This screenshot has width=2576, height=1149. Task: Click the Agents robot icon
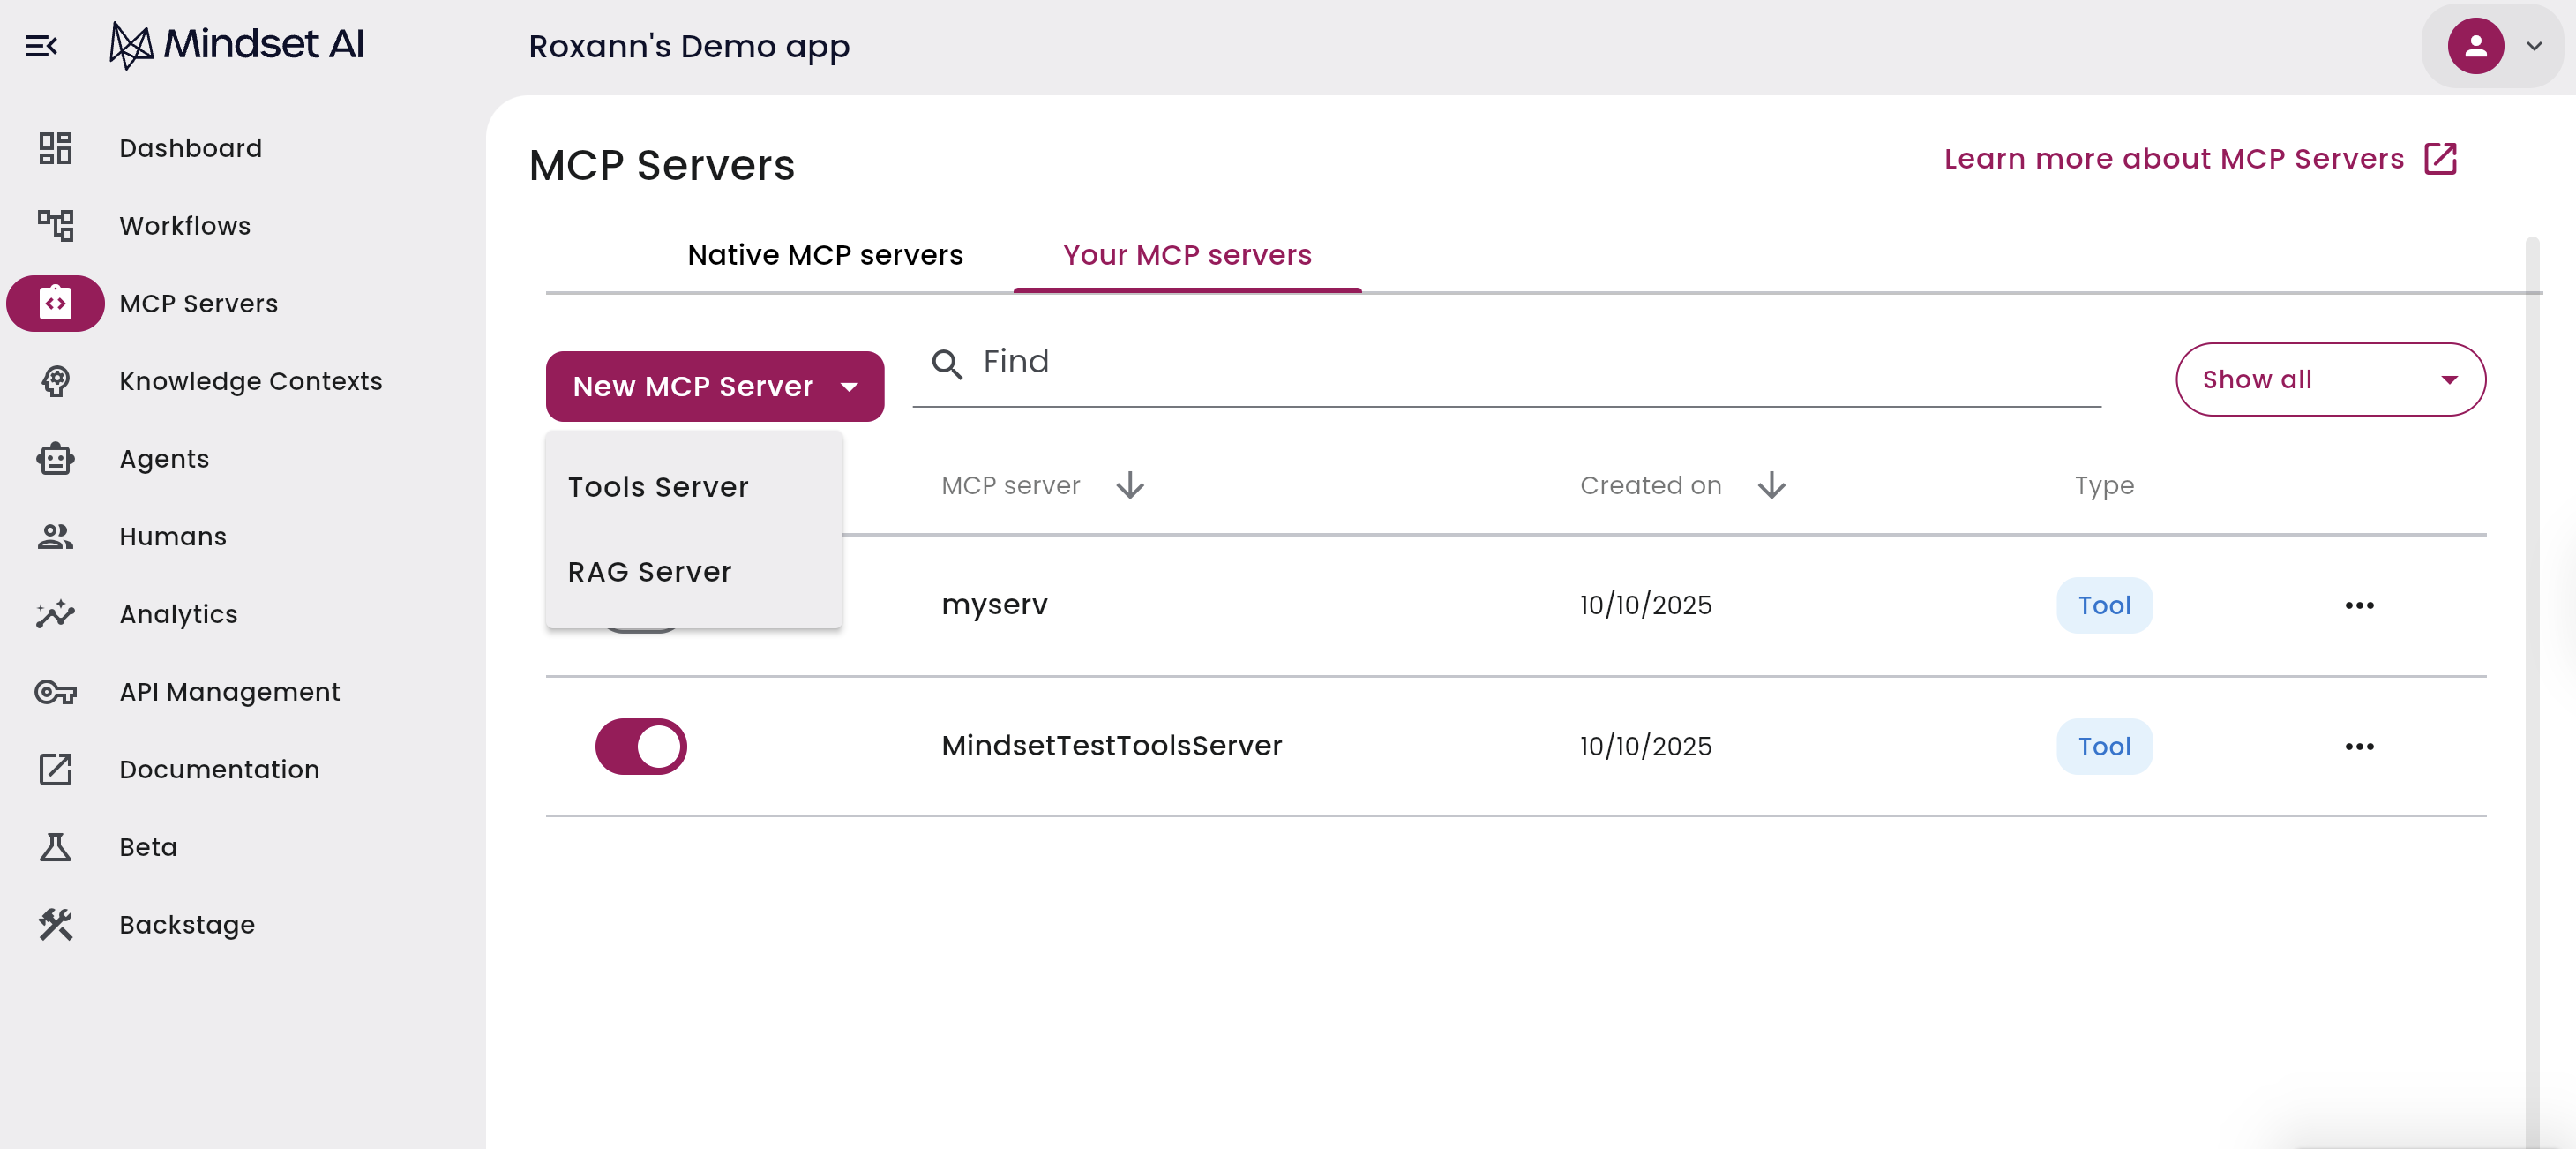55,459
